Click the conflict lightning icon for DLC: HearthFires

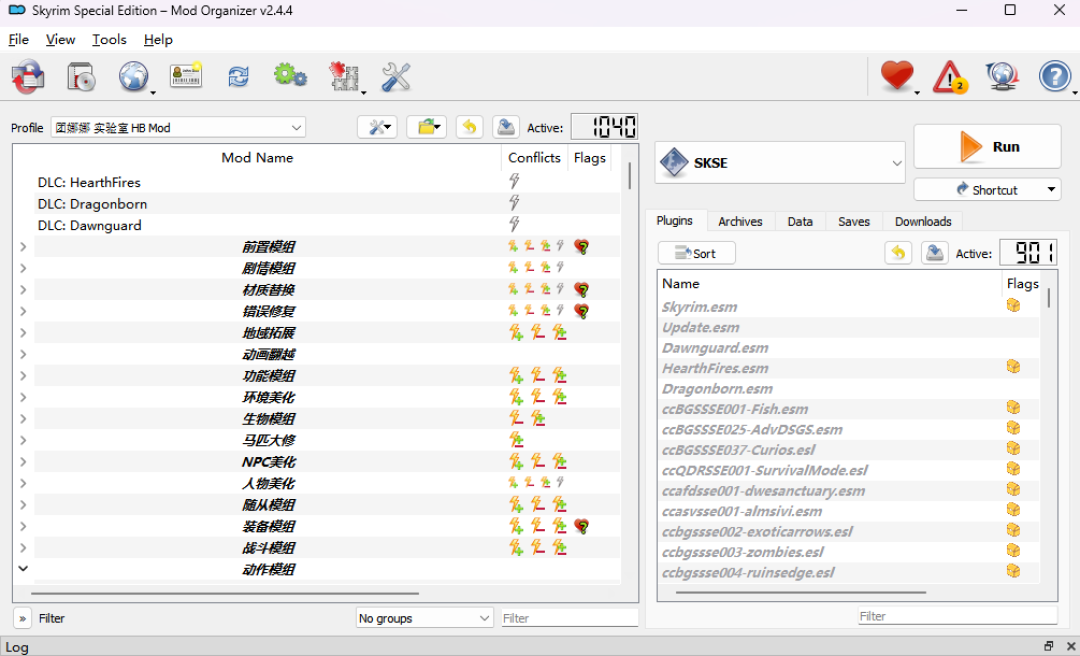click(514, 181)
